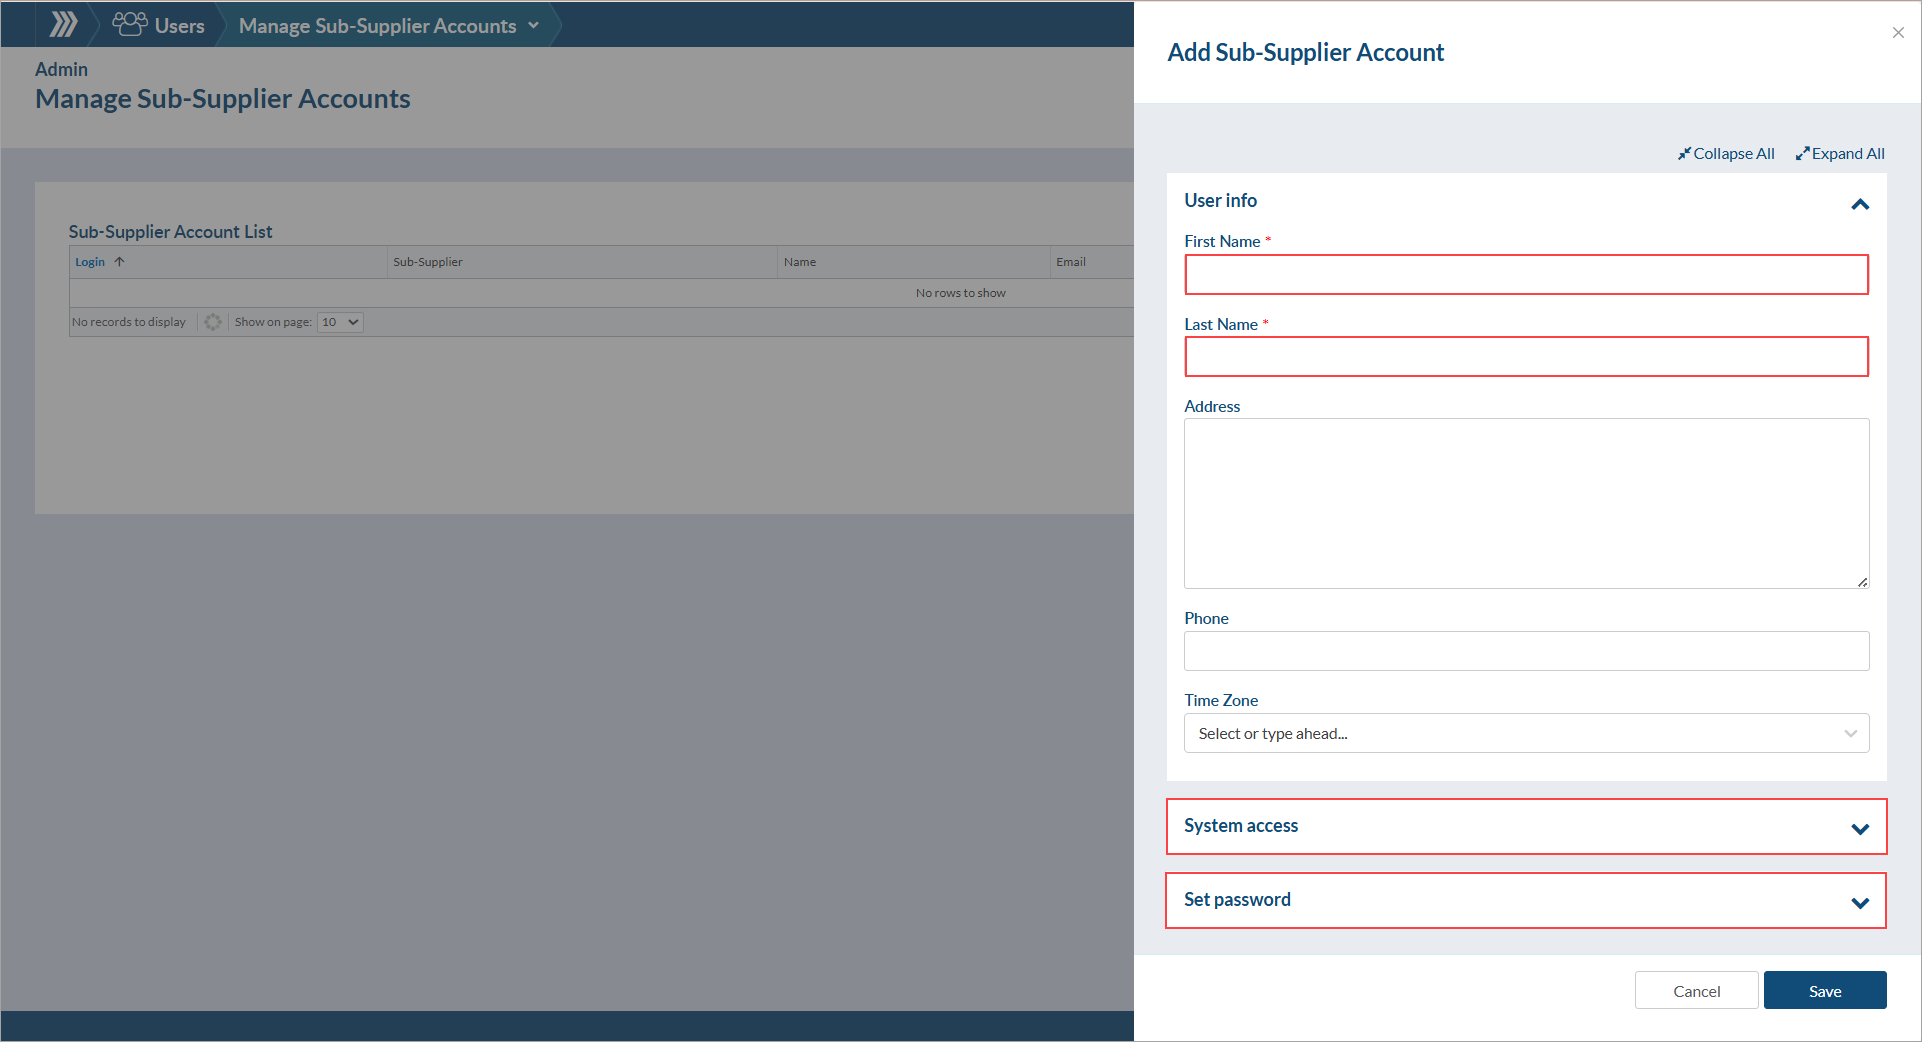The height and width of the screenshot is (1042, 1922).
Task: Click the Login sort ascending arrow
Action: [x=120, y=262]
